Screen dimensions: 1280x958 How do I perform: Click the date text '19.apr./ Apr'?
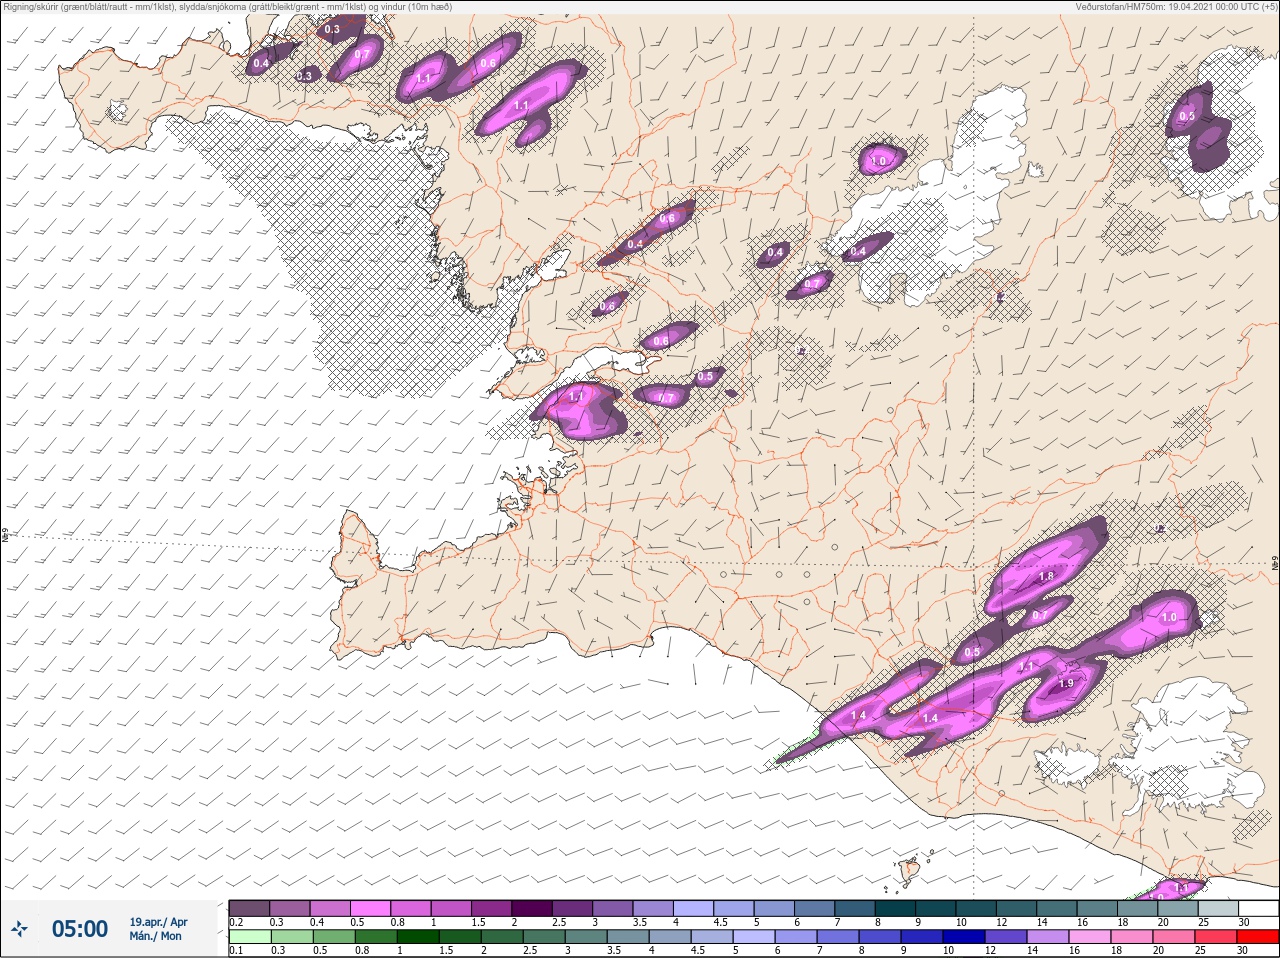tap(158, 922)
